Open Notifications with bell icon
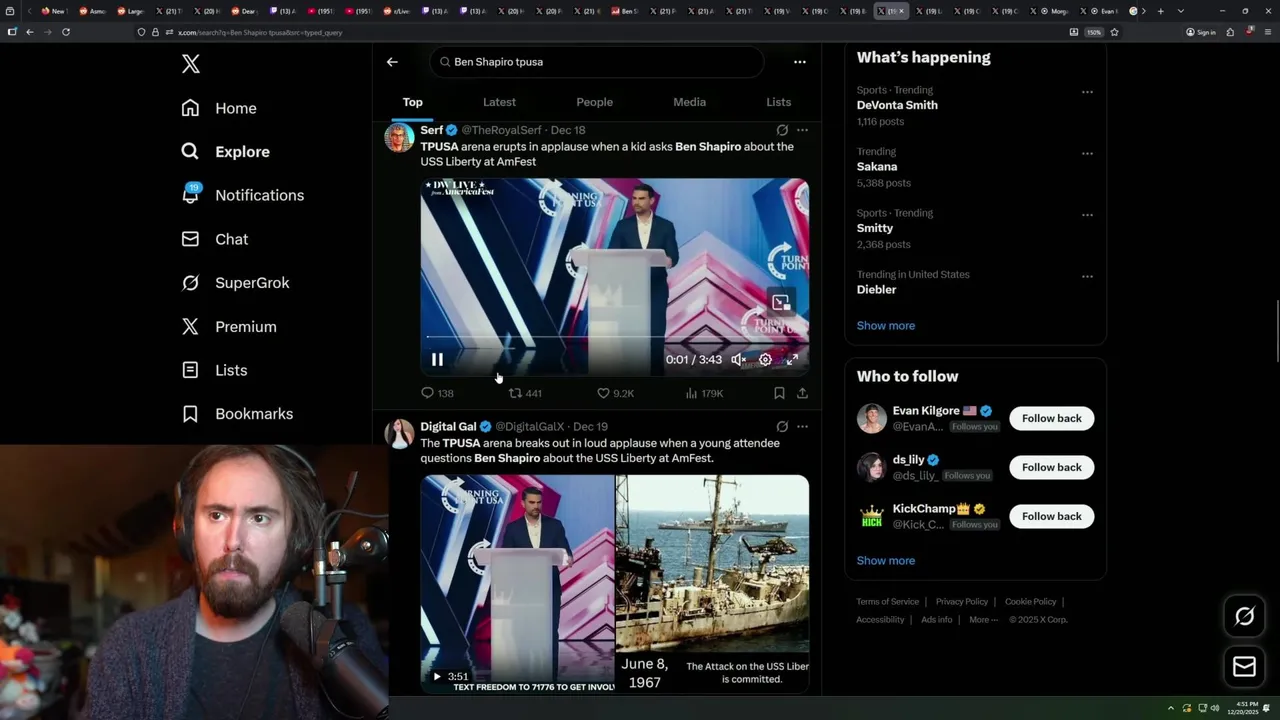The image size is (1280, 720). (242, 195)
